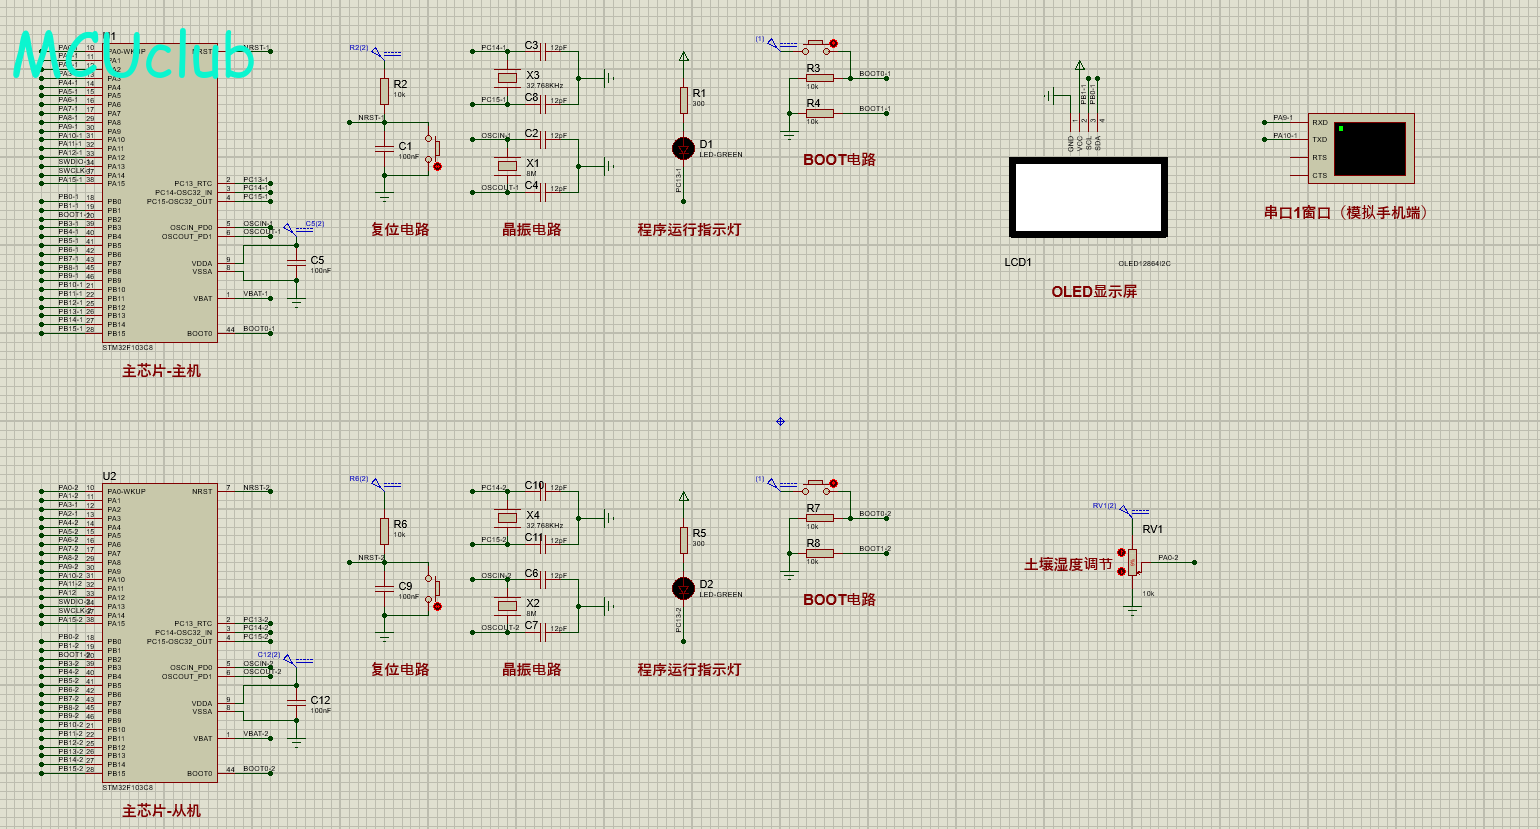Click the '串口1窗口（模拟手机端）' label
The width and height of the screenshot is (1540, 829).
(x=1347, y=213)
